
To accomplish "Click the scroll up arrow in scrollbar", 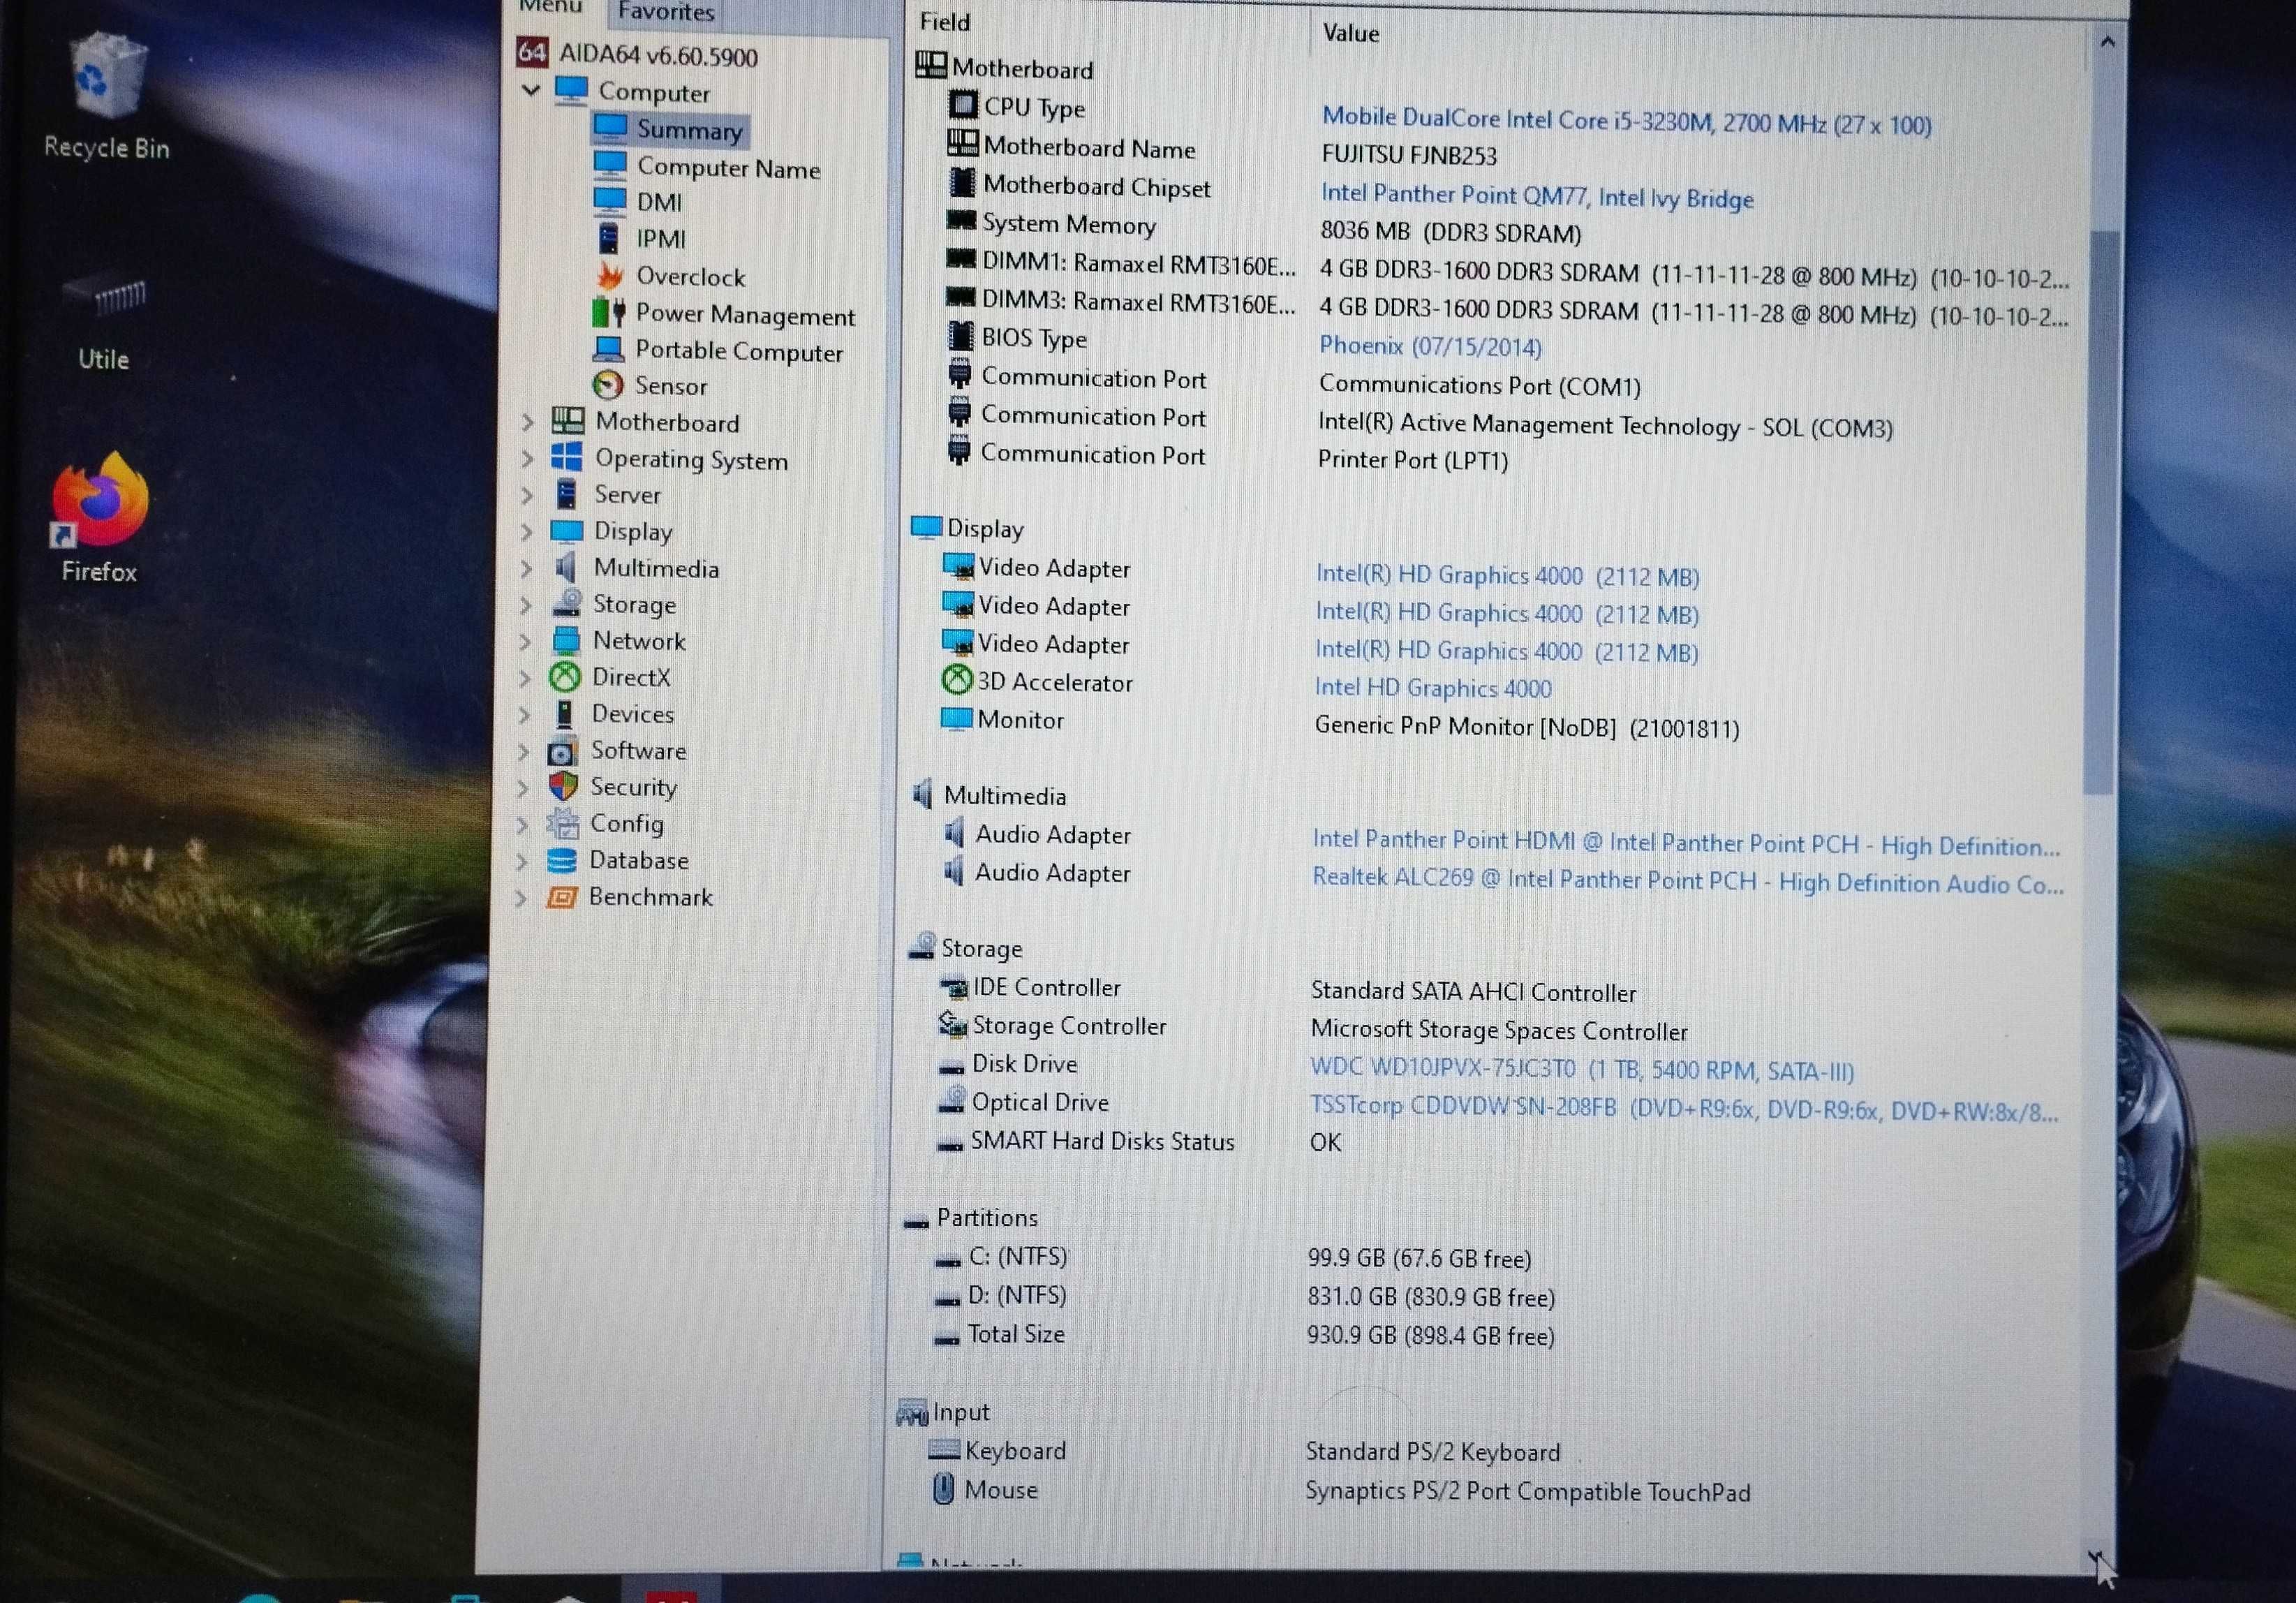I will [x=2107, y=42].
